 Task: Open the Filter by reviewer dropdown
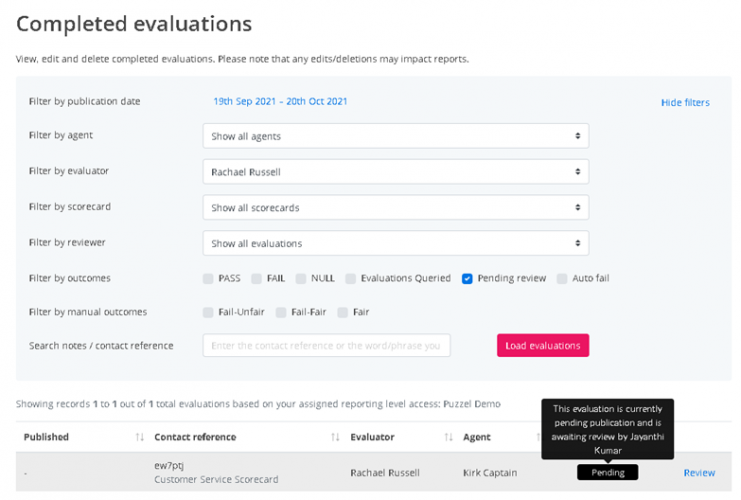pyautogui.click(x=395, y=243)
